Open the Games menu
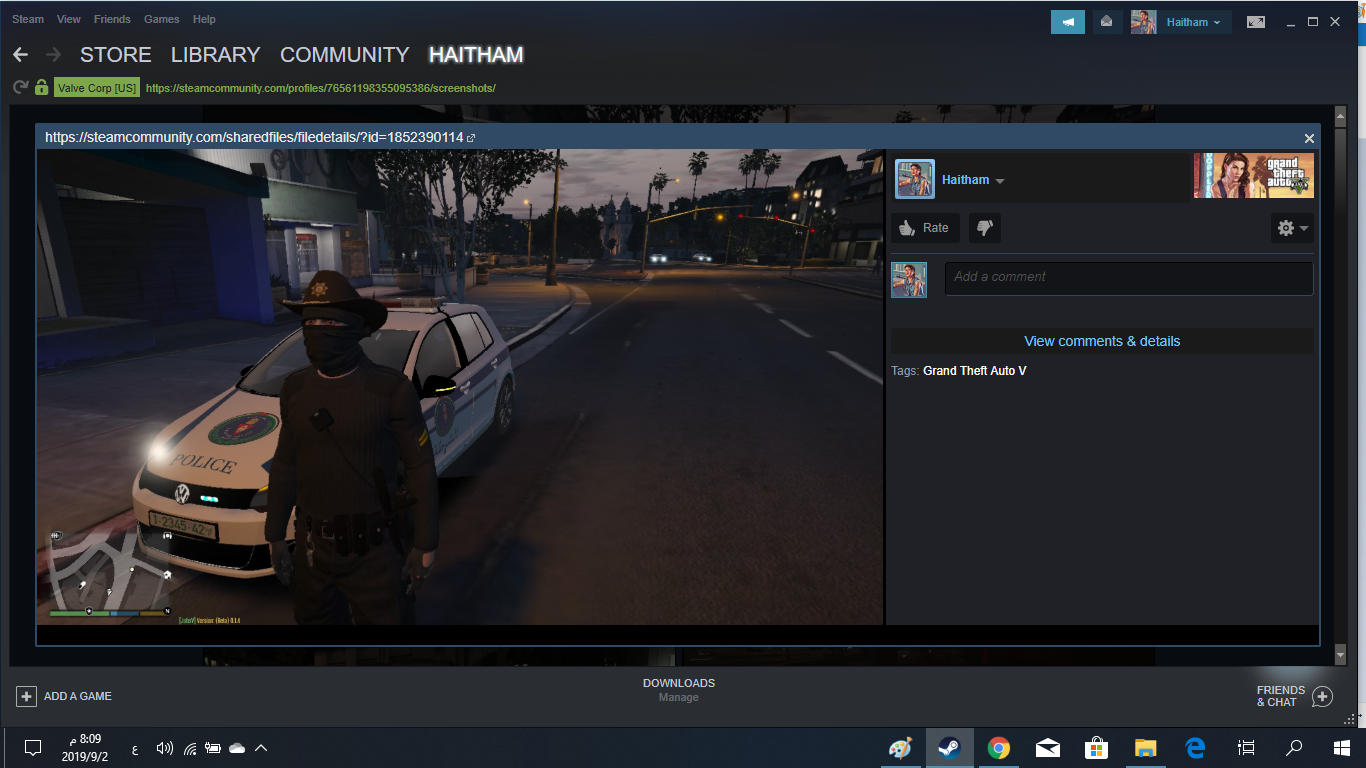Image resolution: width=1366 pixels, height=768 pixels. coord(161,19)
